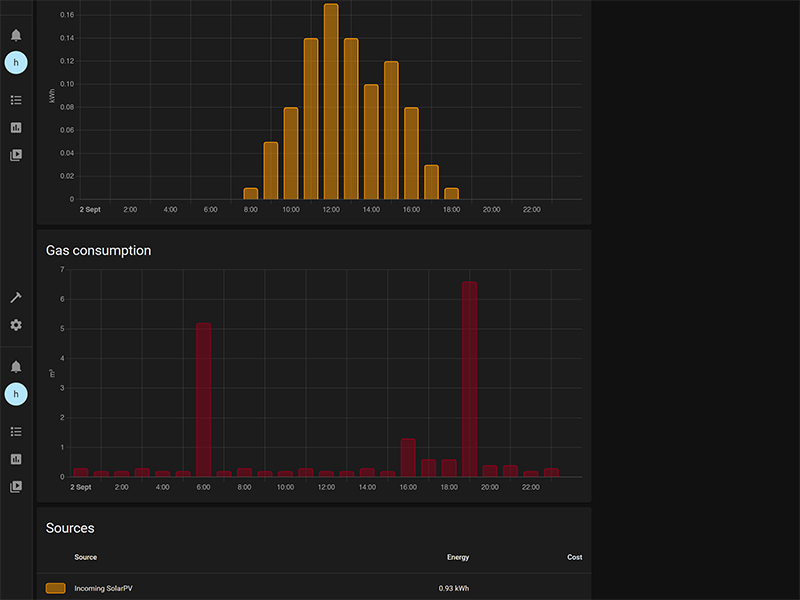Select the gas consumption spike at 6:00
The image size is (800, 600).
click(204, 400)
